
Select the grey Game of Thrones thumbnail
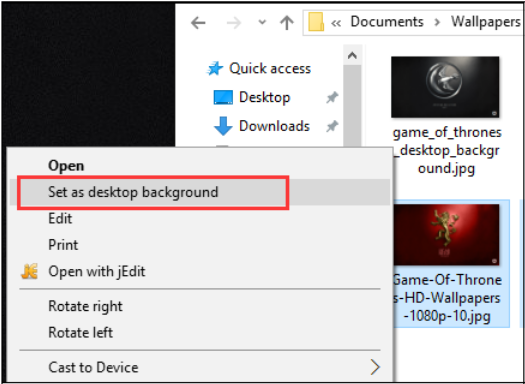tap(445, 87)
